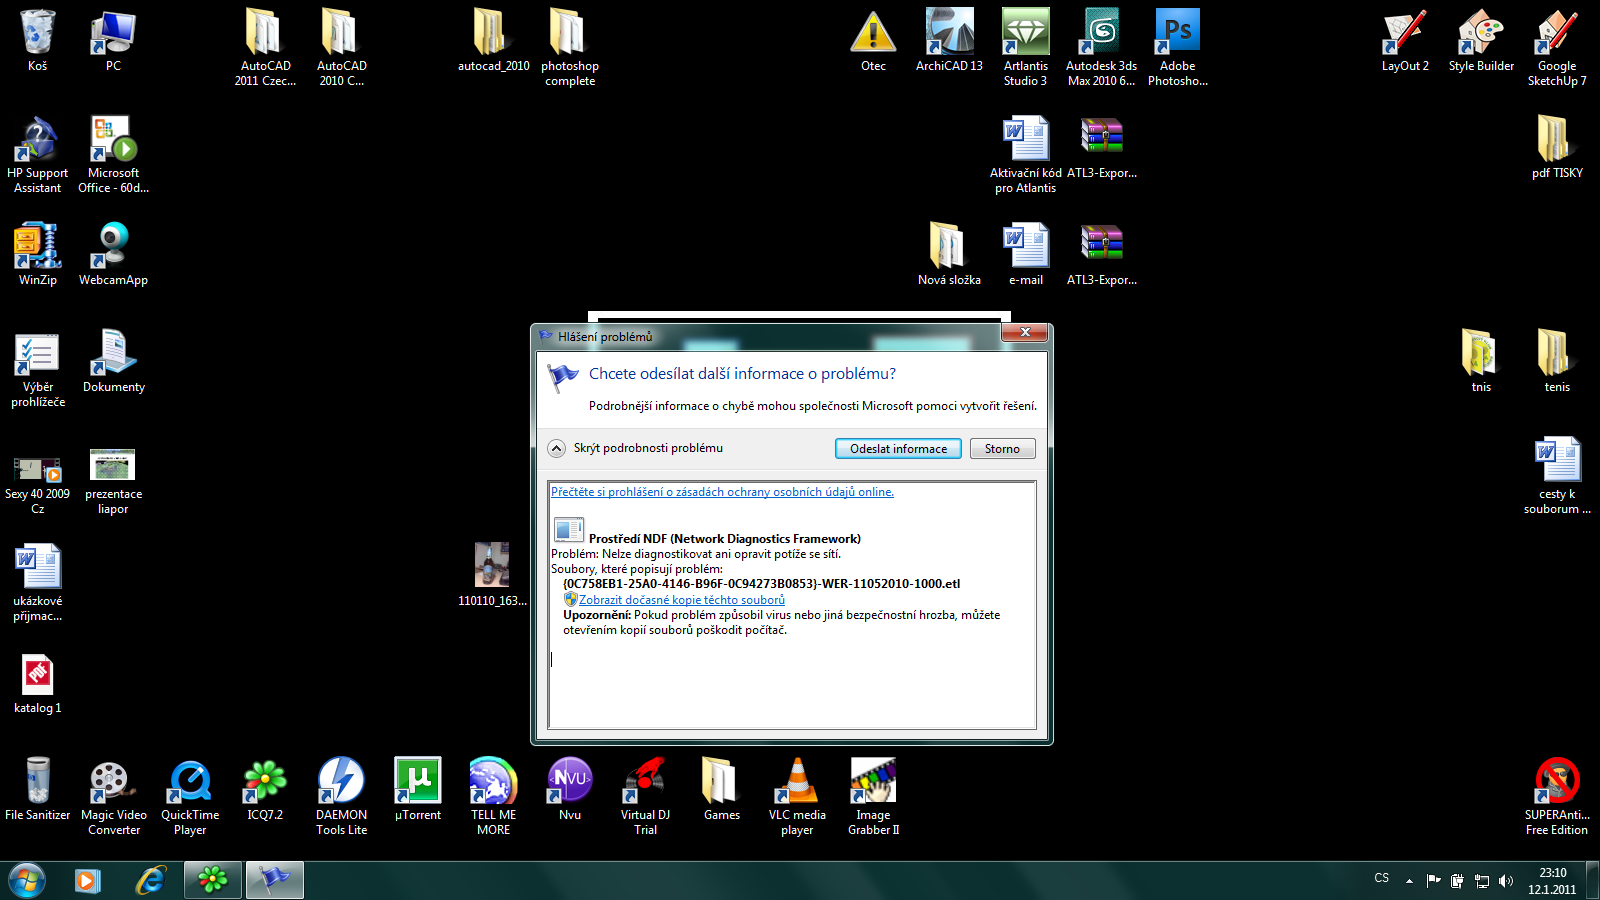
Task: Click the Odeslat informace button
Action: [x=898, y=449]
